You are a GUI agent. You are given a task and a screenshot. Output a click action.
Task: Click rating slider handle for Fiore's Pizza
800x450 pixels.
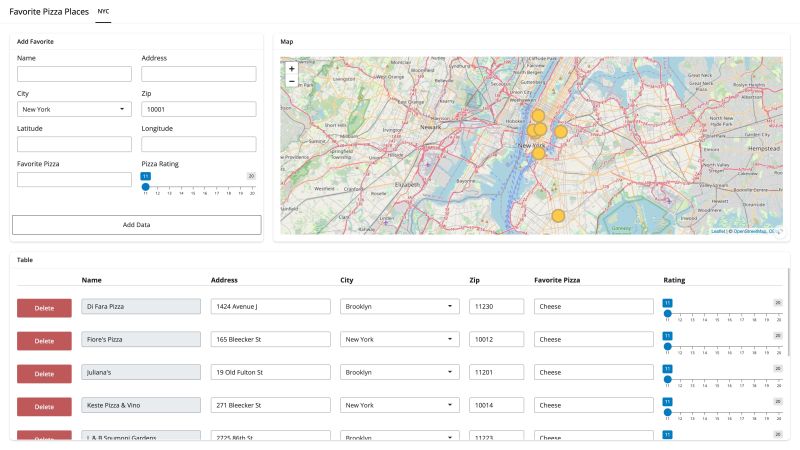pos(667,346)
